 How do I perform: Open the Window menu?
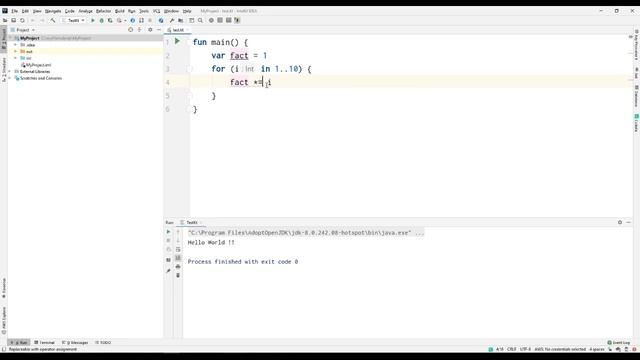171,11
